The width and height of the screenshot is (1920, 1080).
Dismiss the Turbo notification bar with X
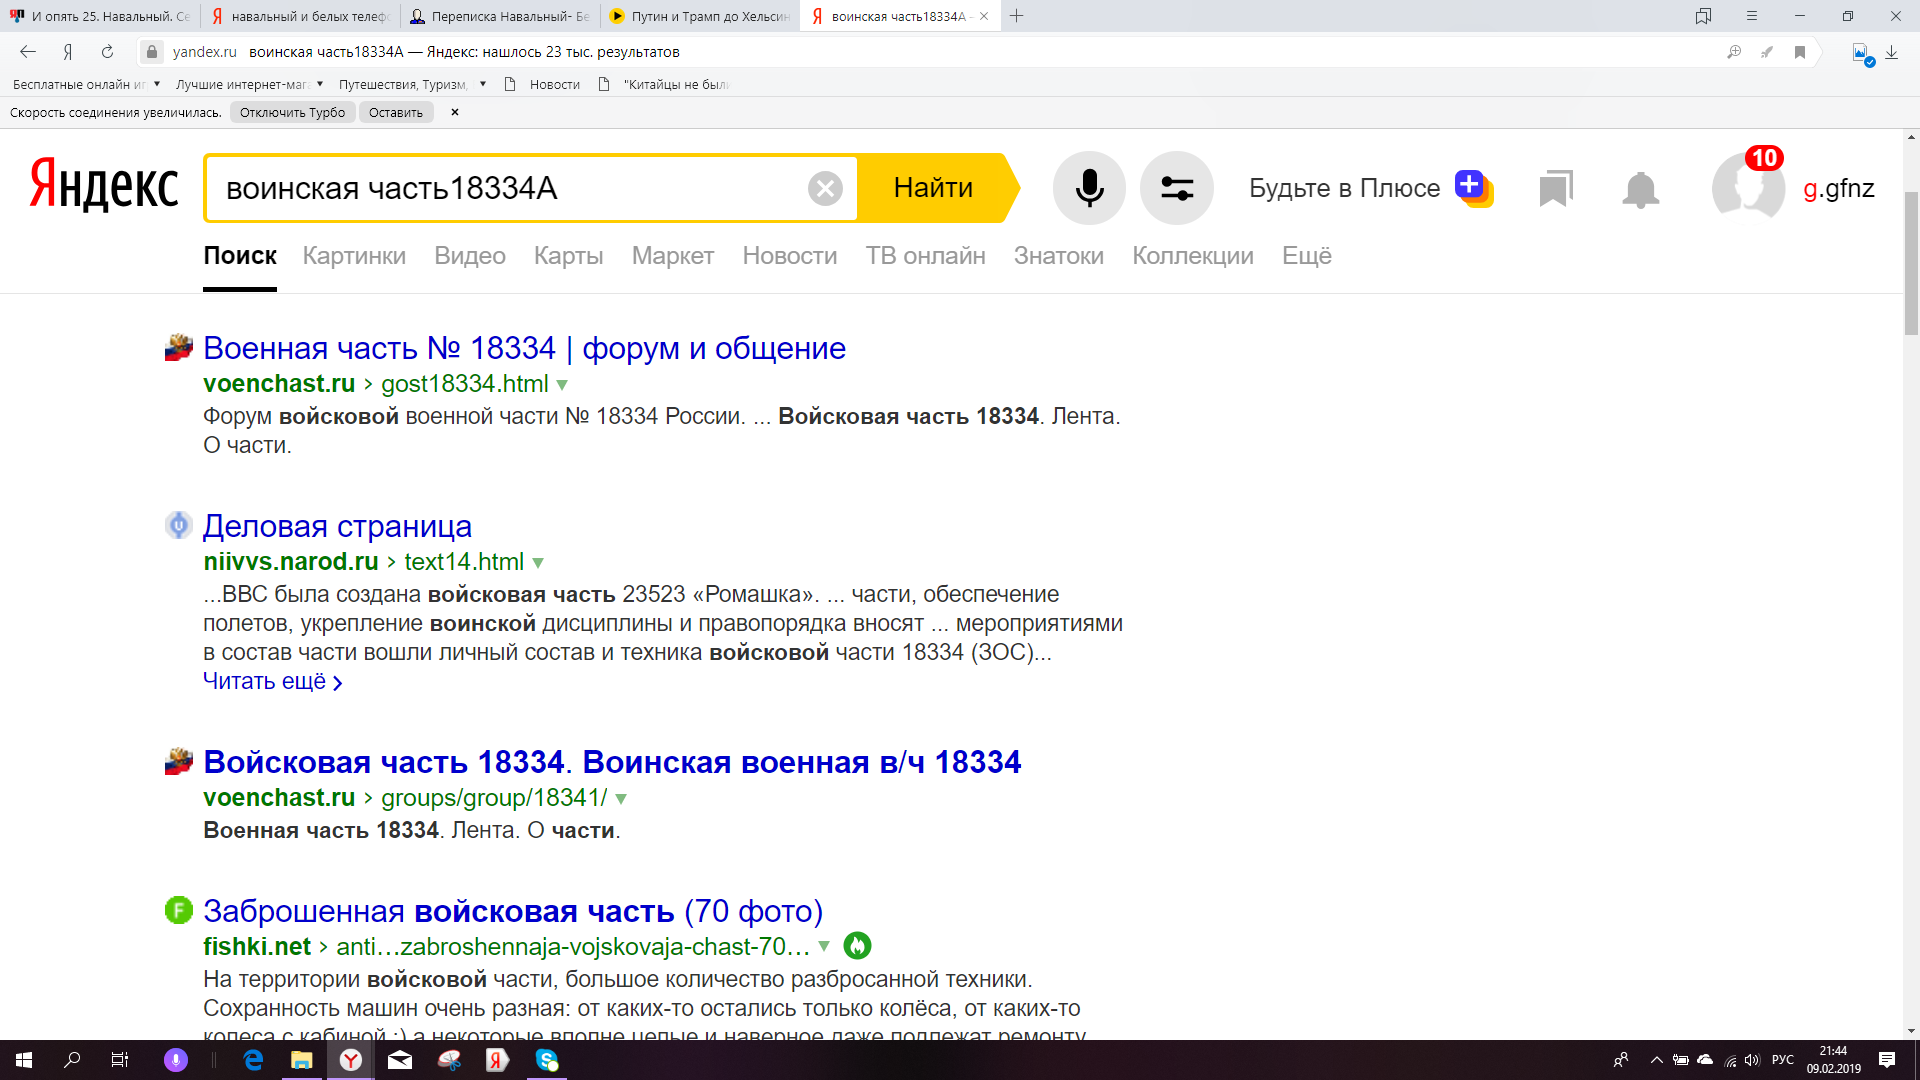(x=454, y=112)
